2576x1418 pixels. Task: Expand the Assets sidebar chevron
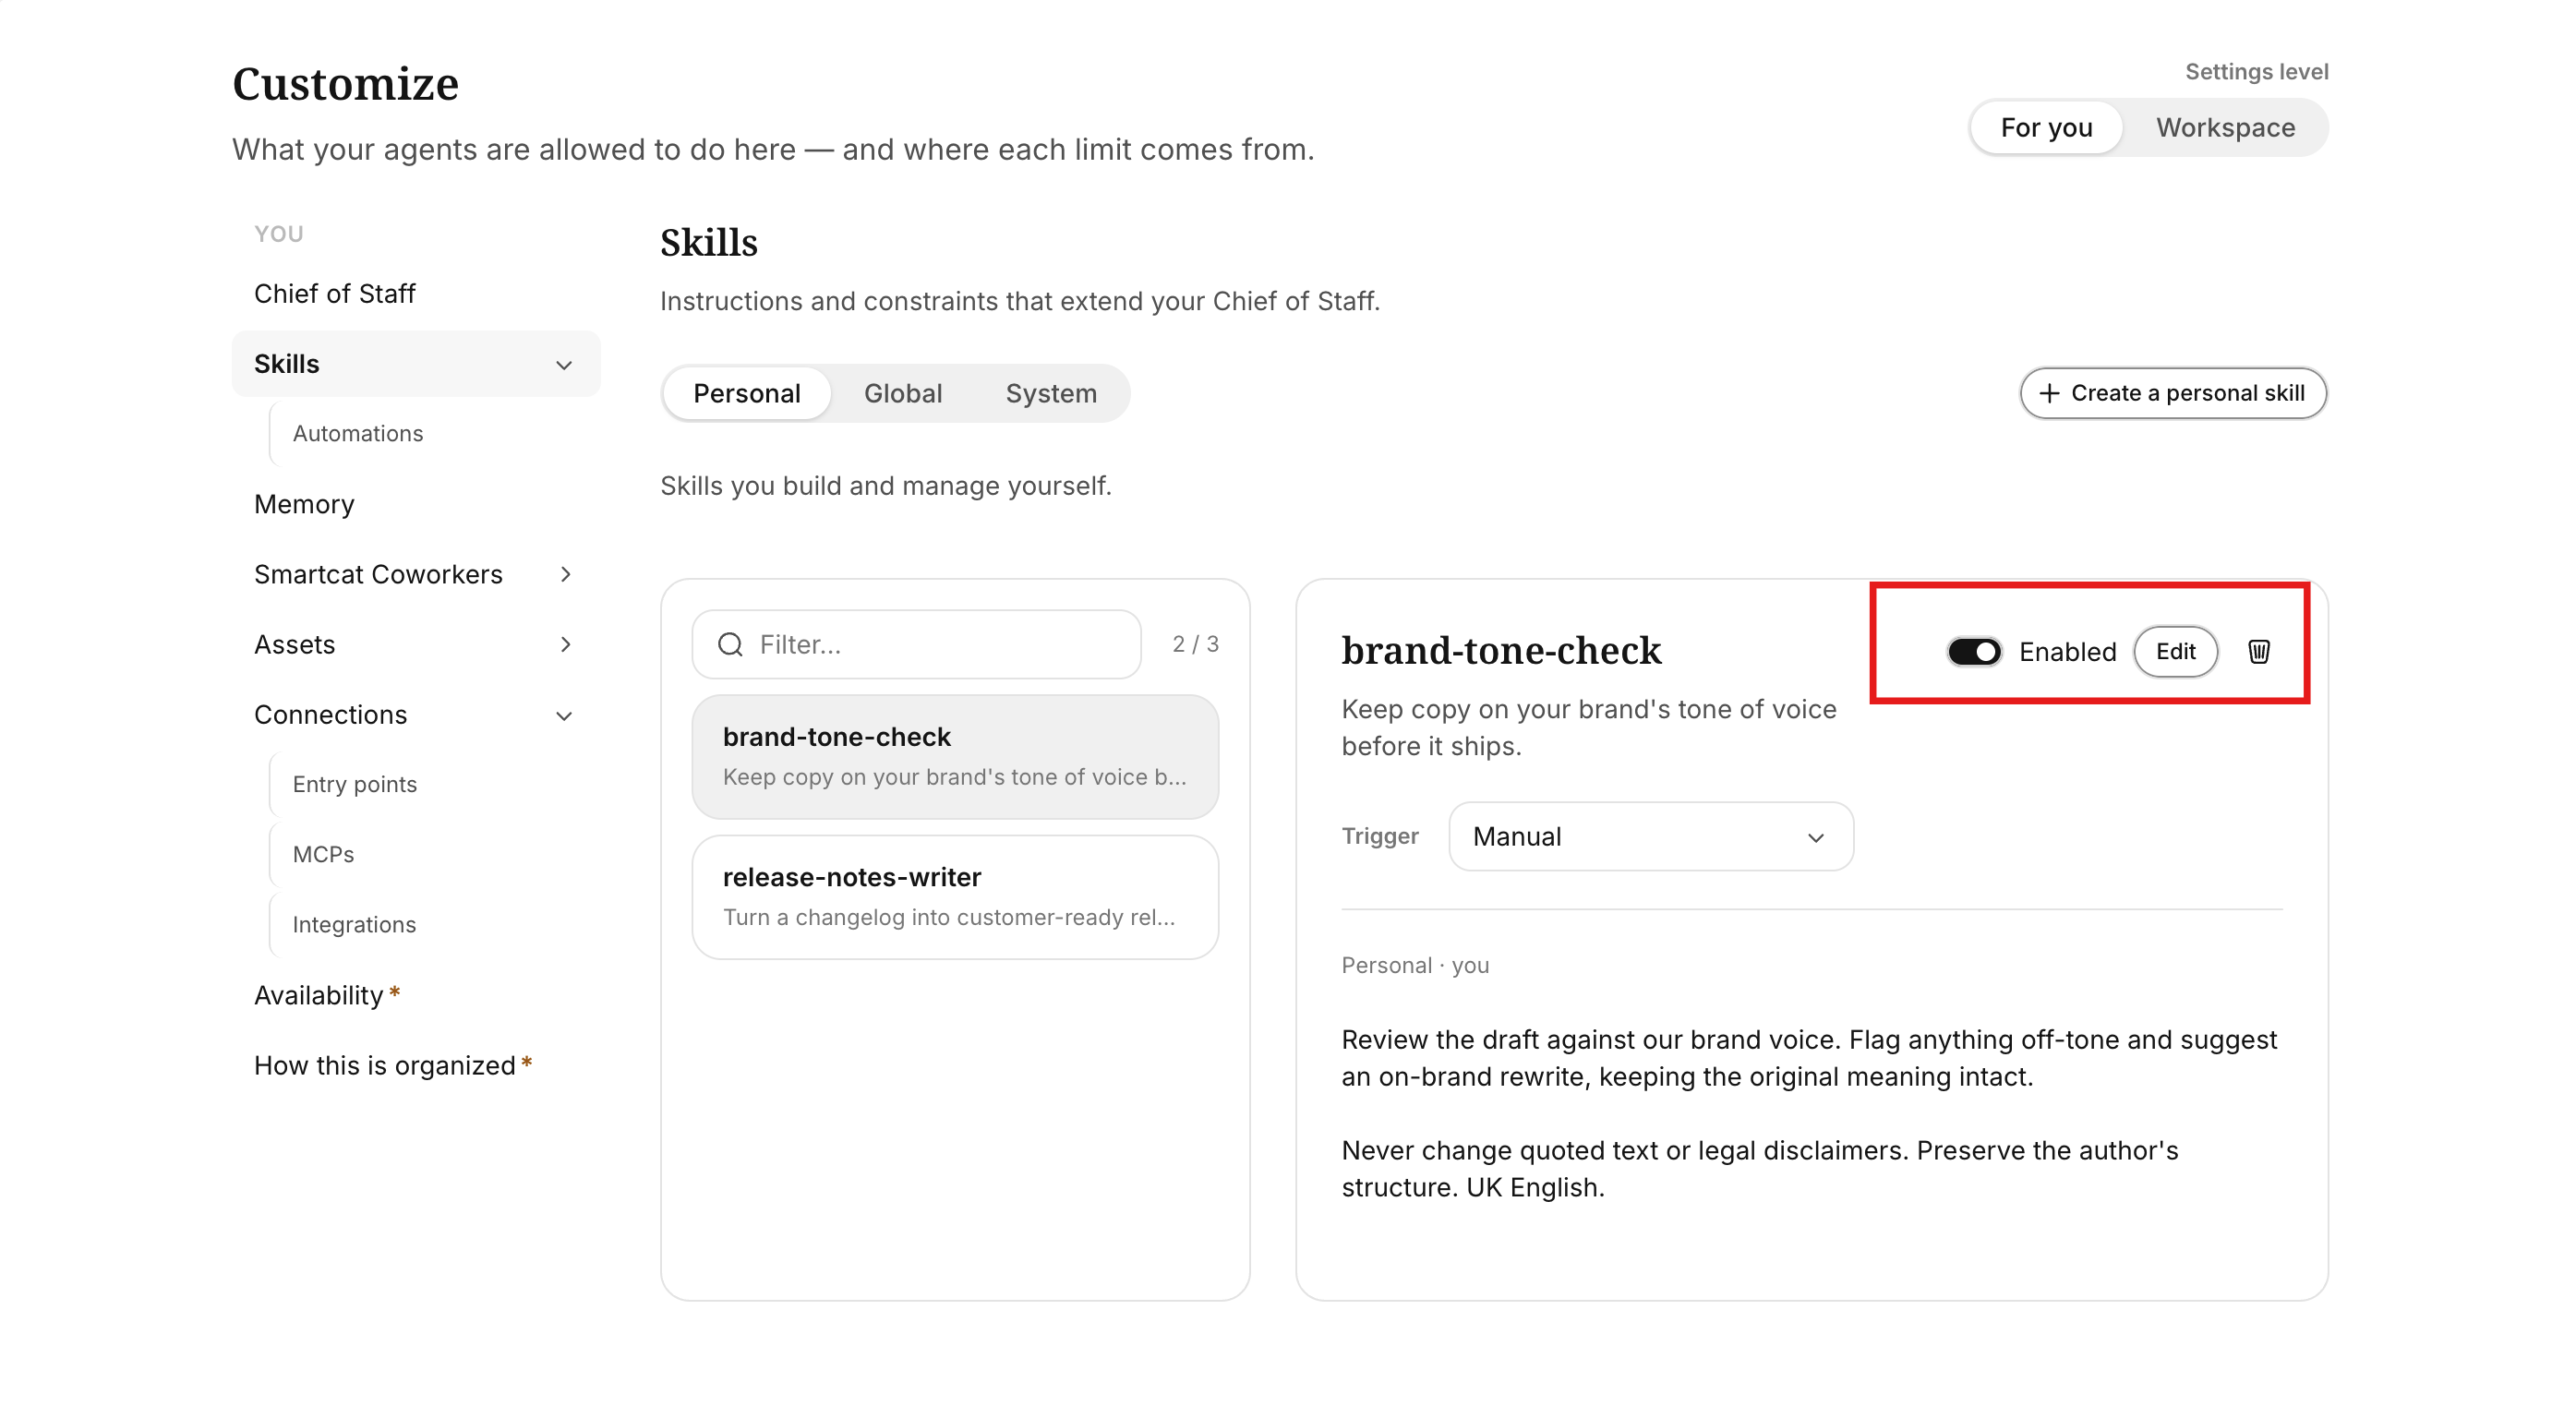565,644
